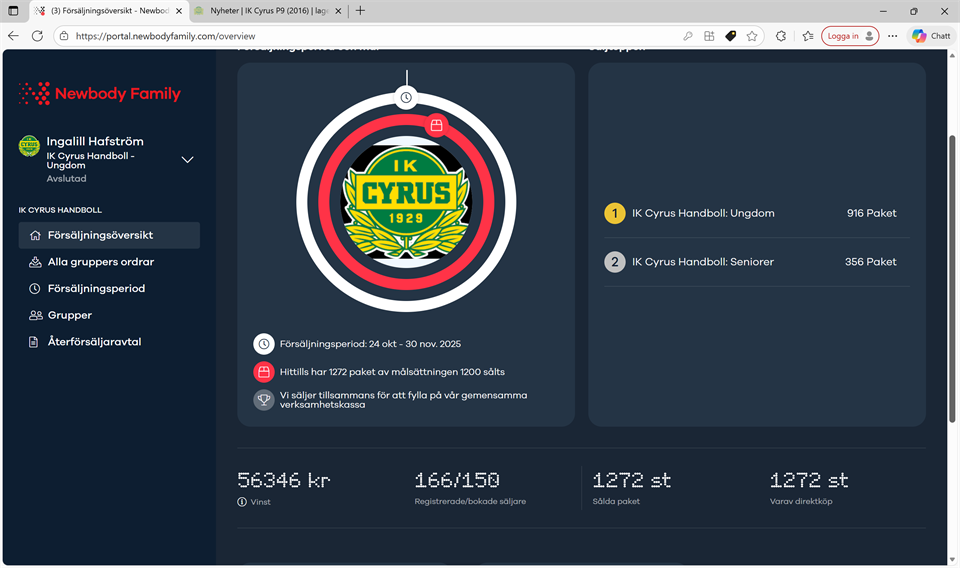Click the Newbody Family logo
960x568 pixels.
(100, 94)
